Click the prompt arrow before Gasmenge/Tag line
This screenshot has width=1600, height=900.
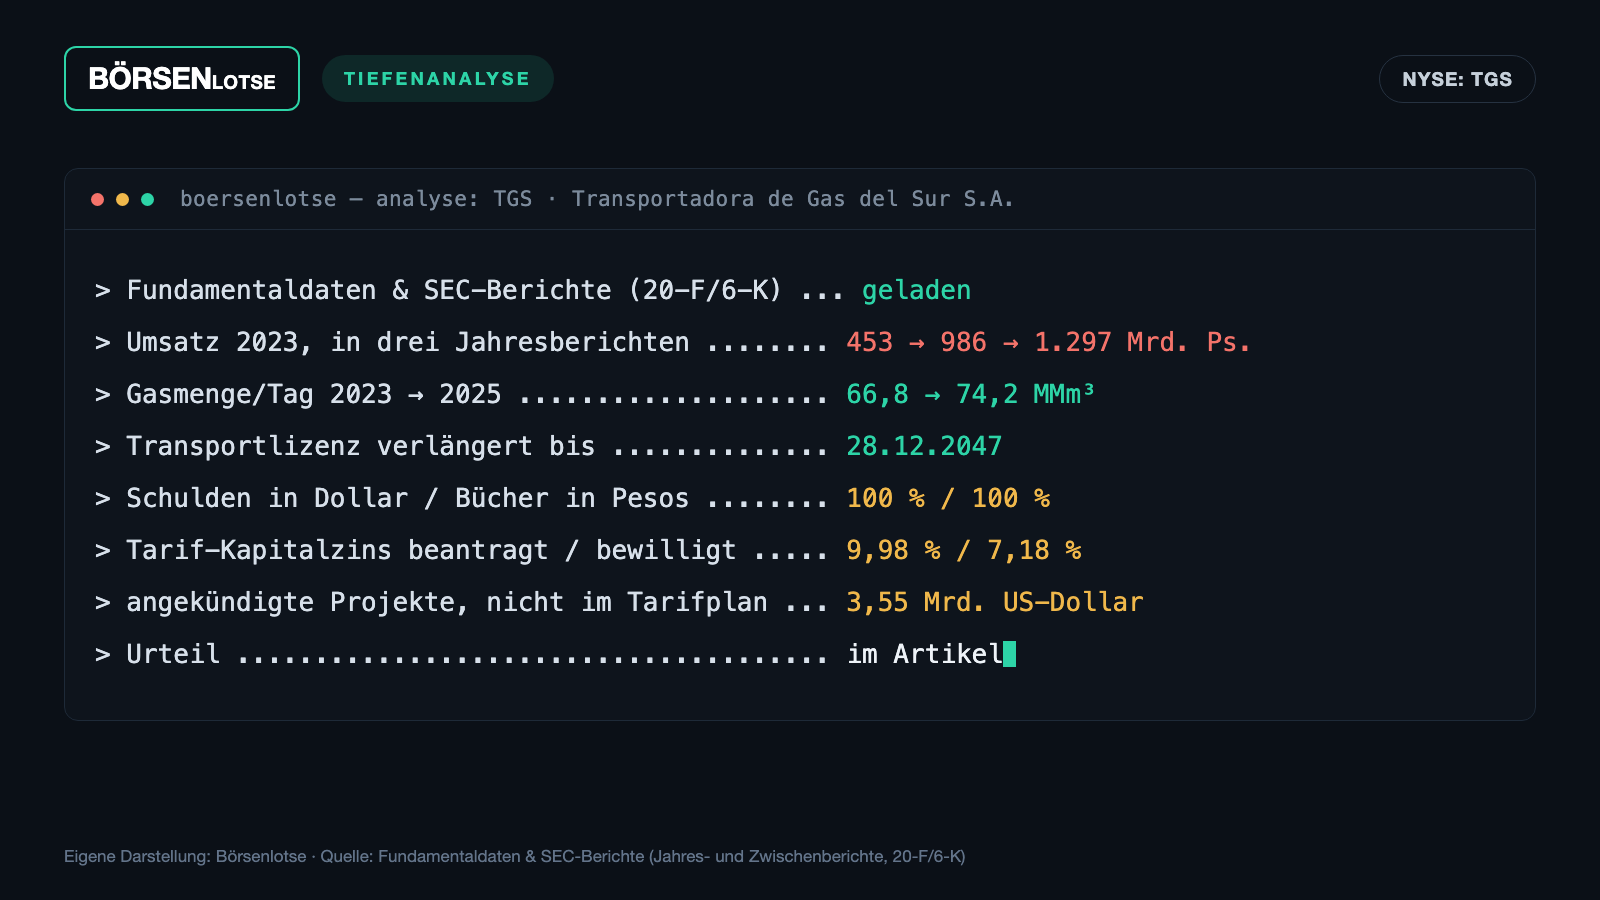(102, 395)
